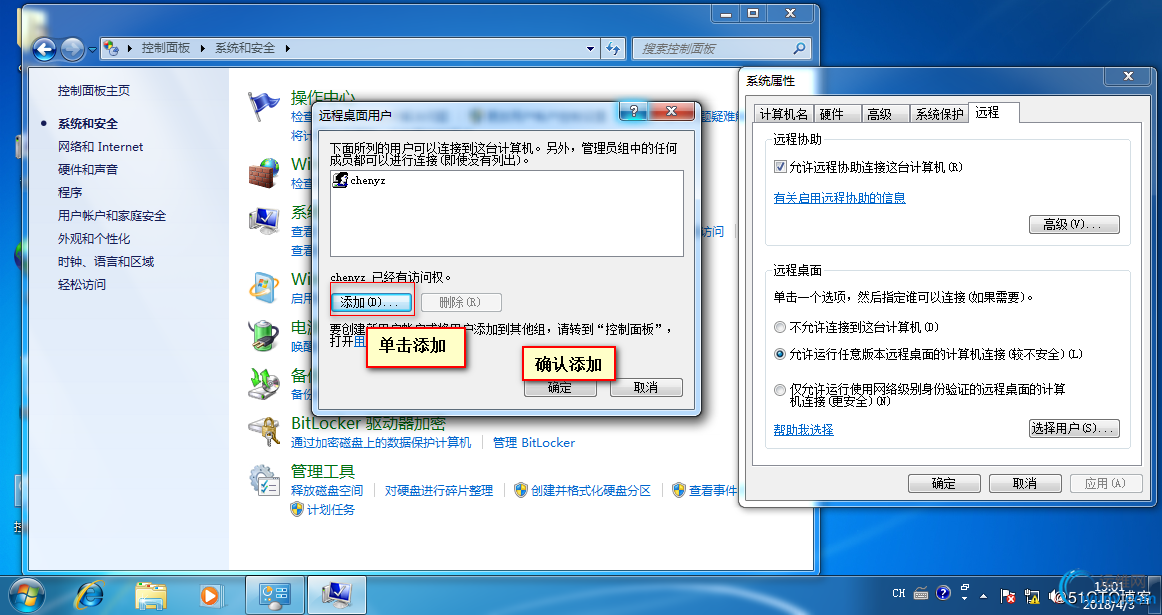Launch Internet Explorer from the taskbar
This screenshot has width=1162, height=615.
coord(90,595)
